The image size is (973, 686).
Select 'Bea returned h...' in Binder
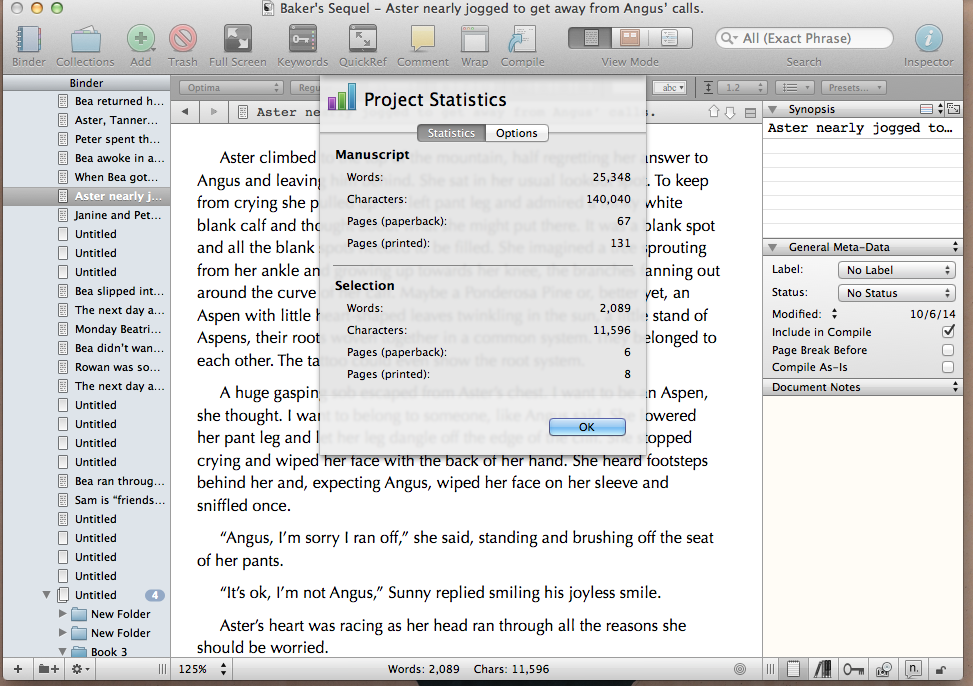point(110,101)
